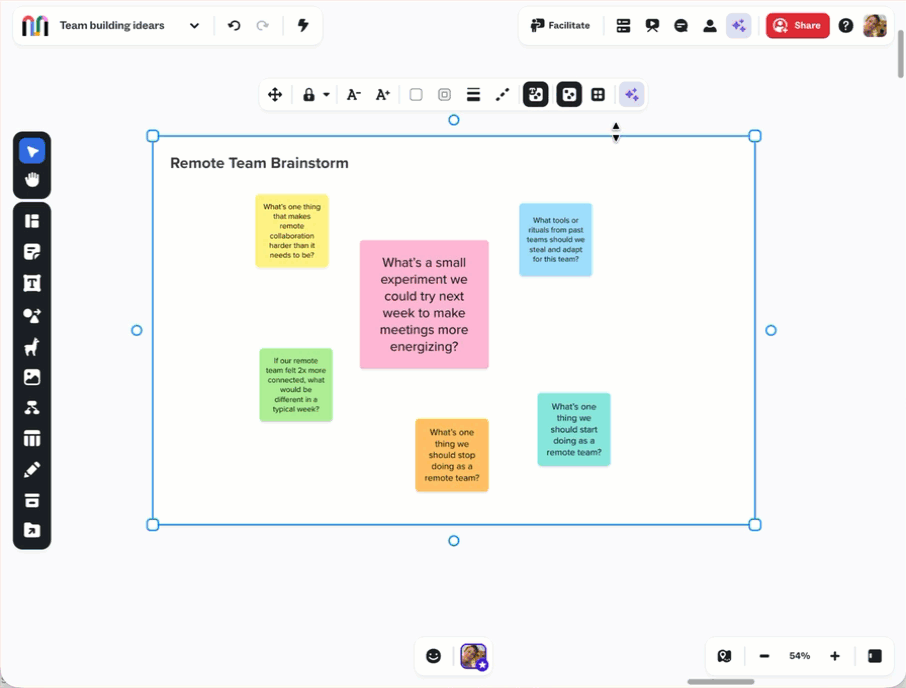Decrease font size with A- button
The image size is (906, 688).
(354, 94)
